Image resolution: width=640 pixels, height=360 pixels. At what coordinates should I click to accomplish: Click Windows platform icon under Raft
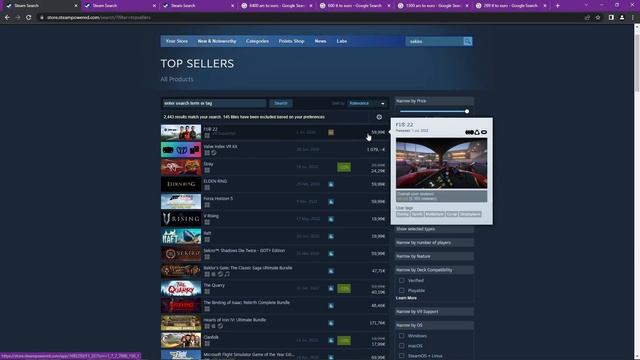pos(207,240)
